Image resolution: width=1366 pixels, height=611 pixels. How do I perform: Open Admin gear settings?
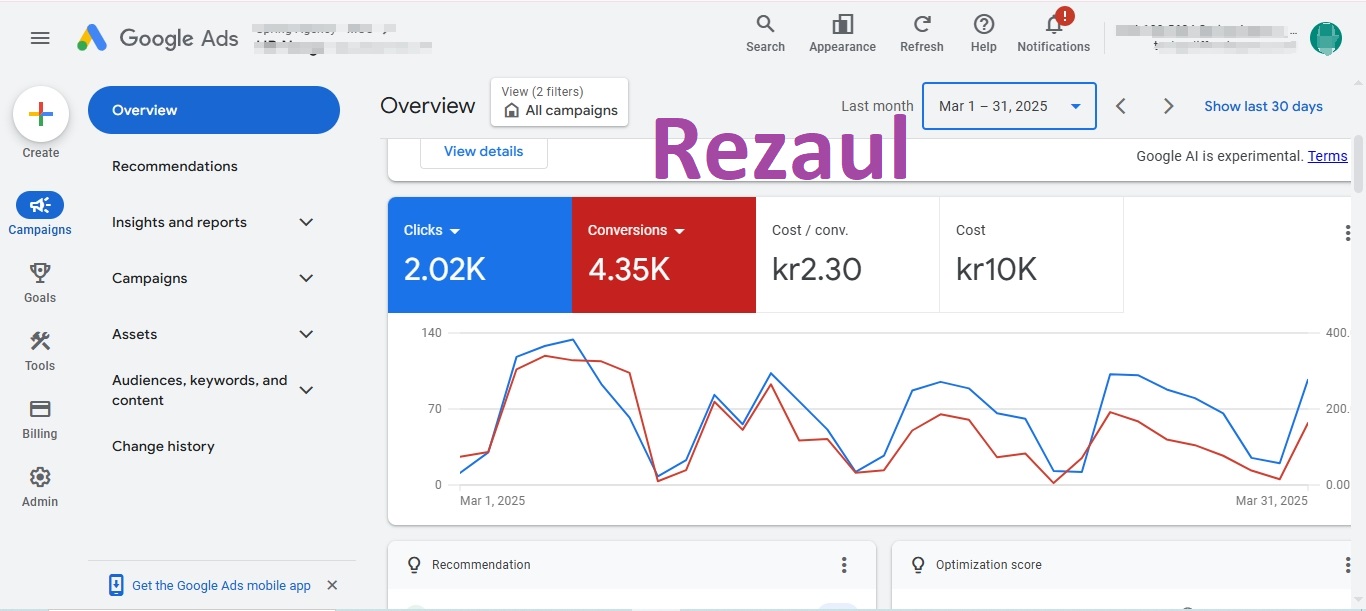coord(40,477)
